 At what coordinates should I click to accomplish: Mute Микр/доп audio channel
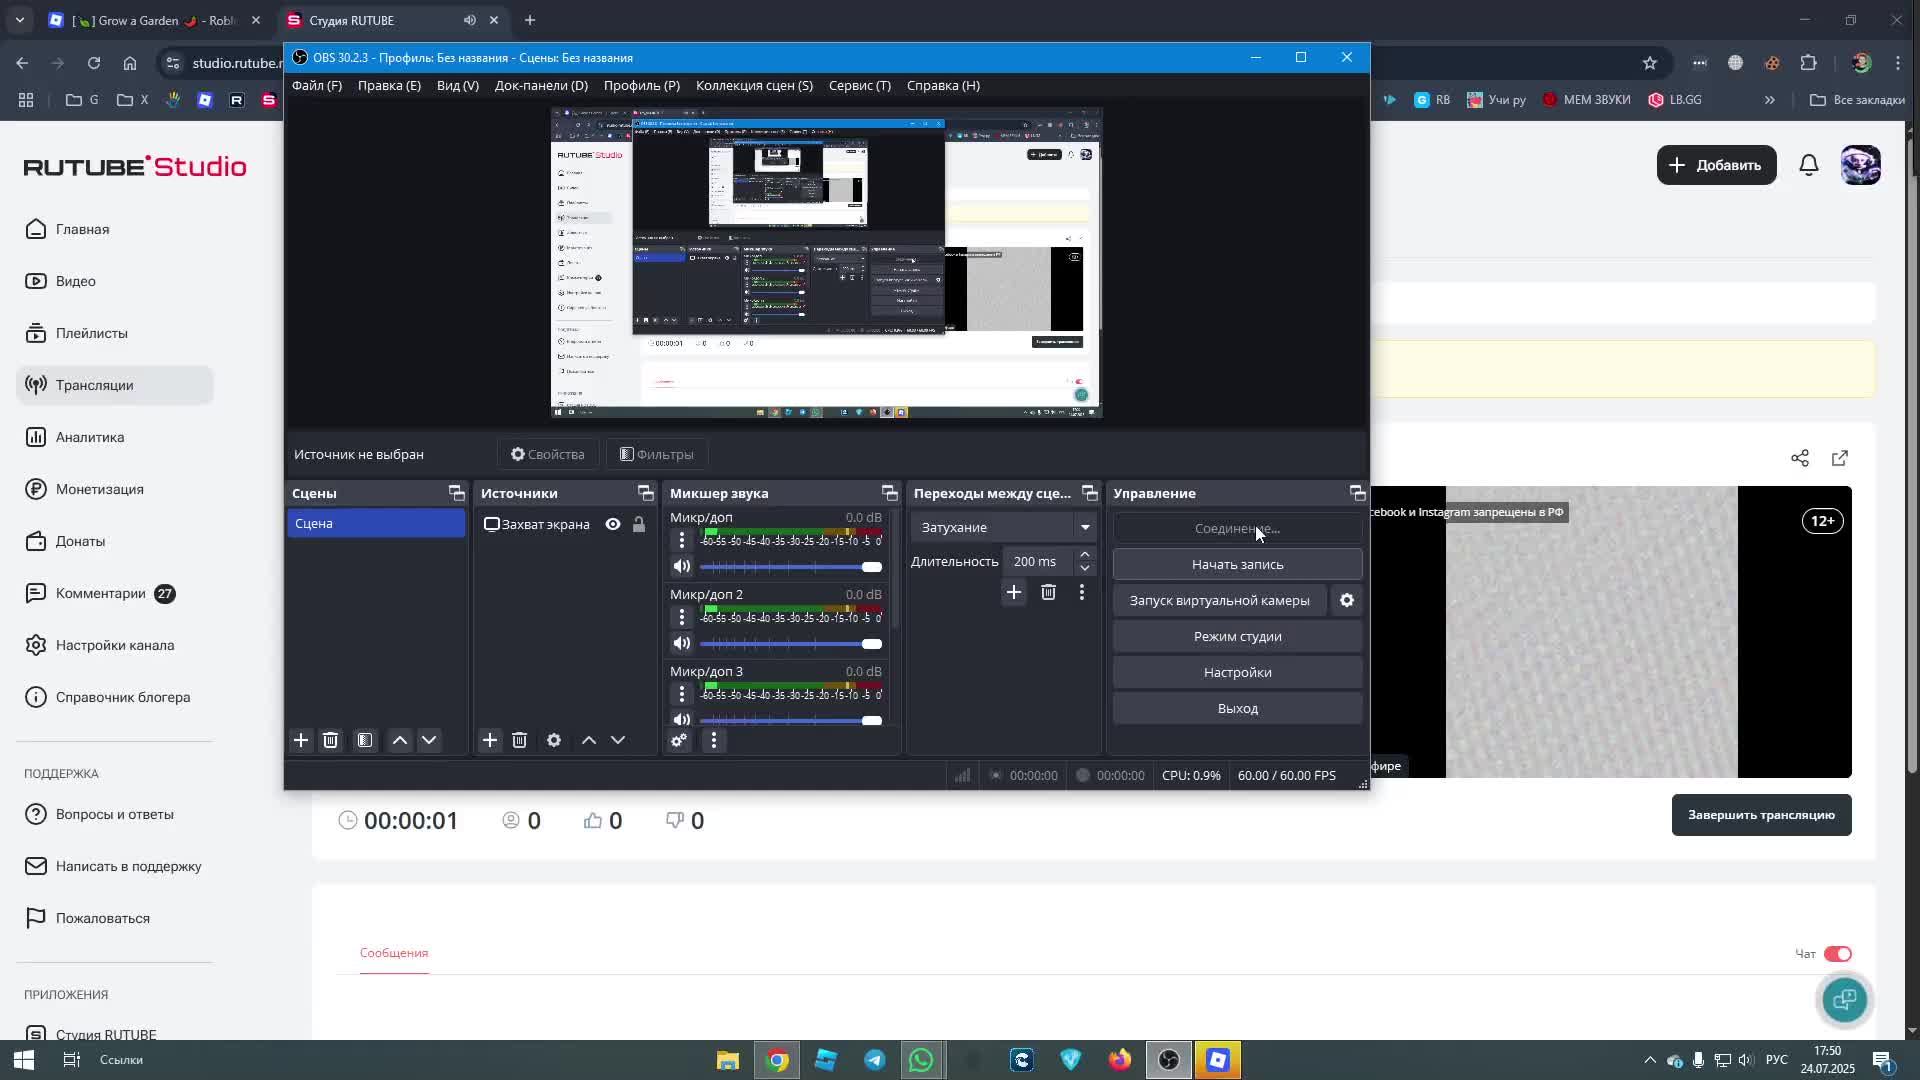pyautogui.click(x=682, y=567)
